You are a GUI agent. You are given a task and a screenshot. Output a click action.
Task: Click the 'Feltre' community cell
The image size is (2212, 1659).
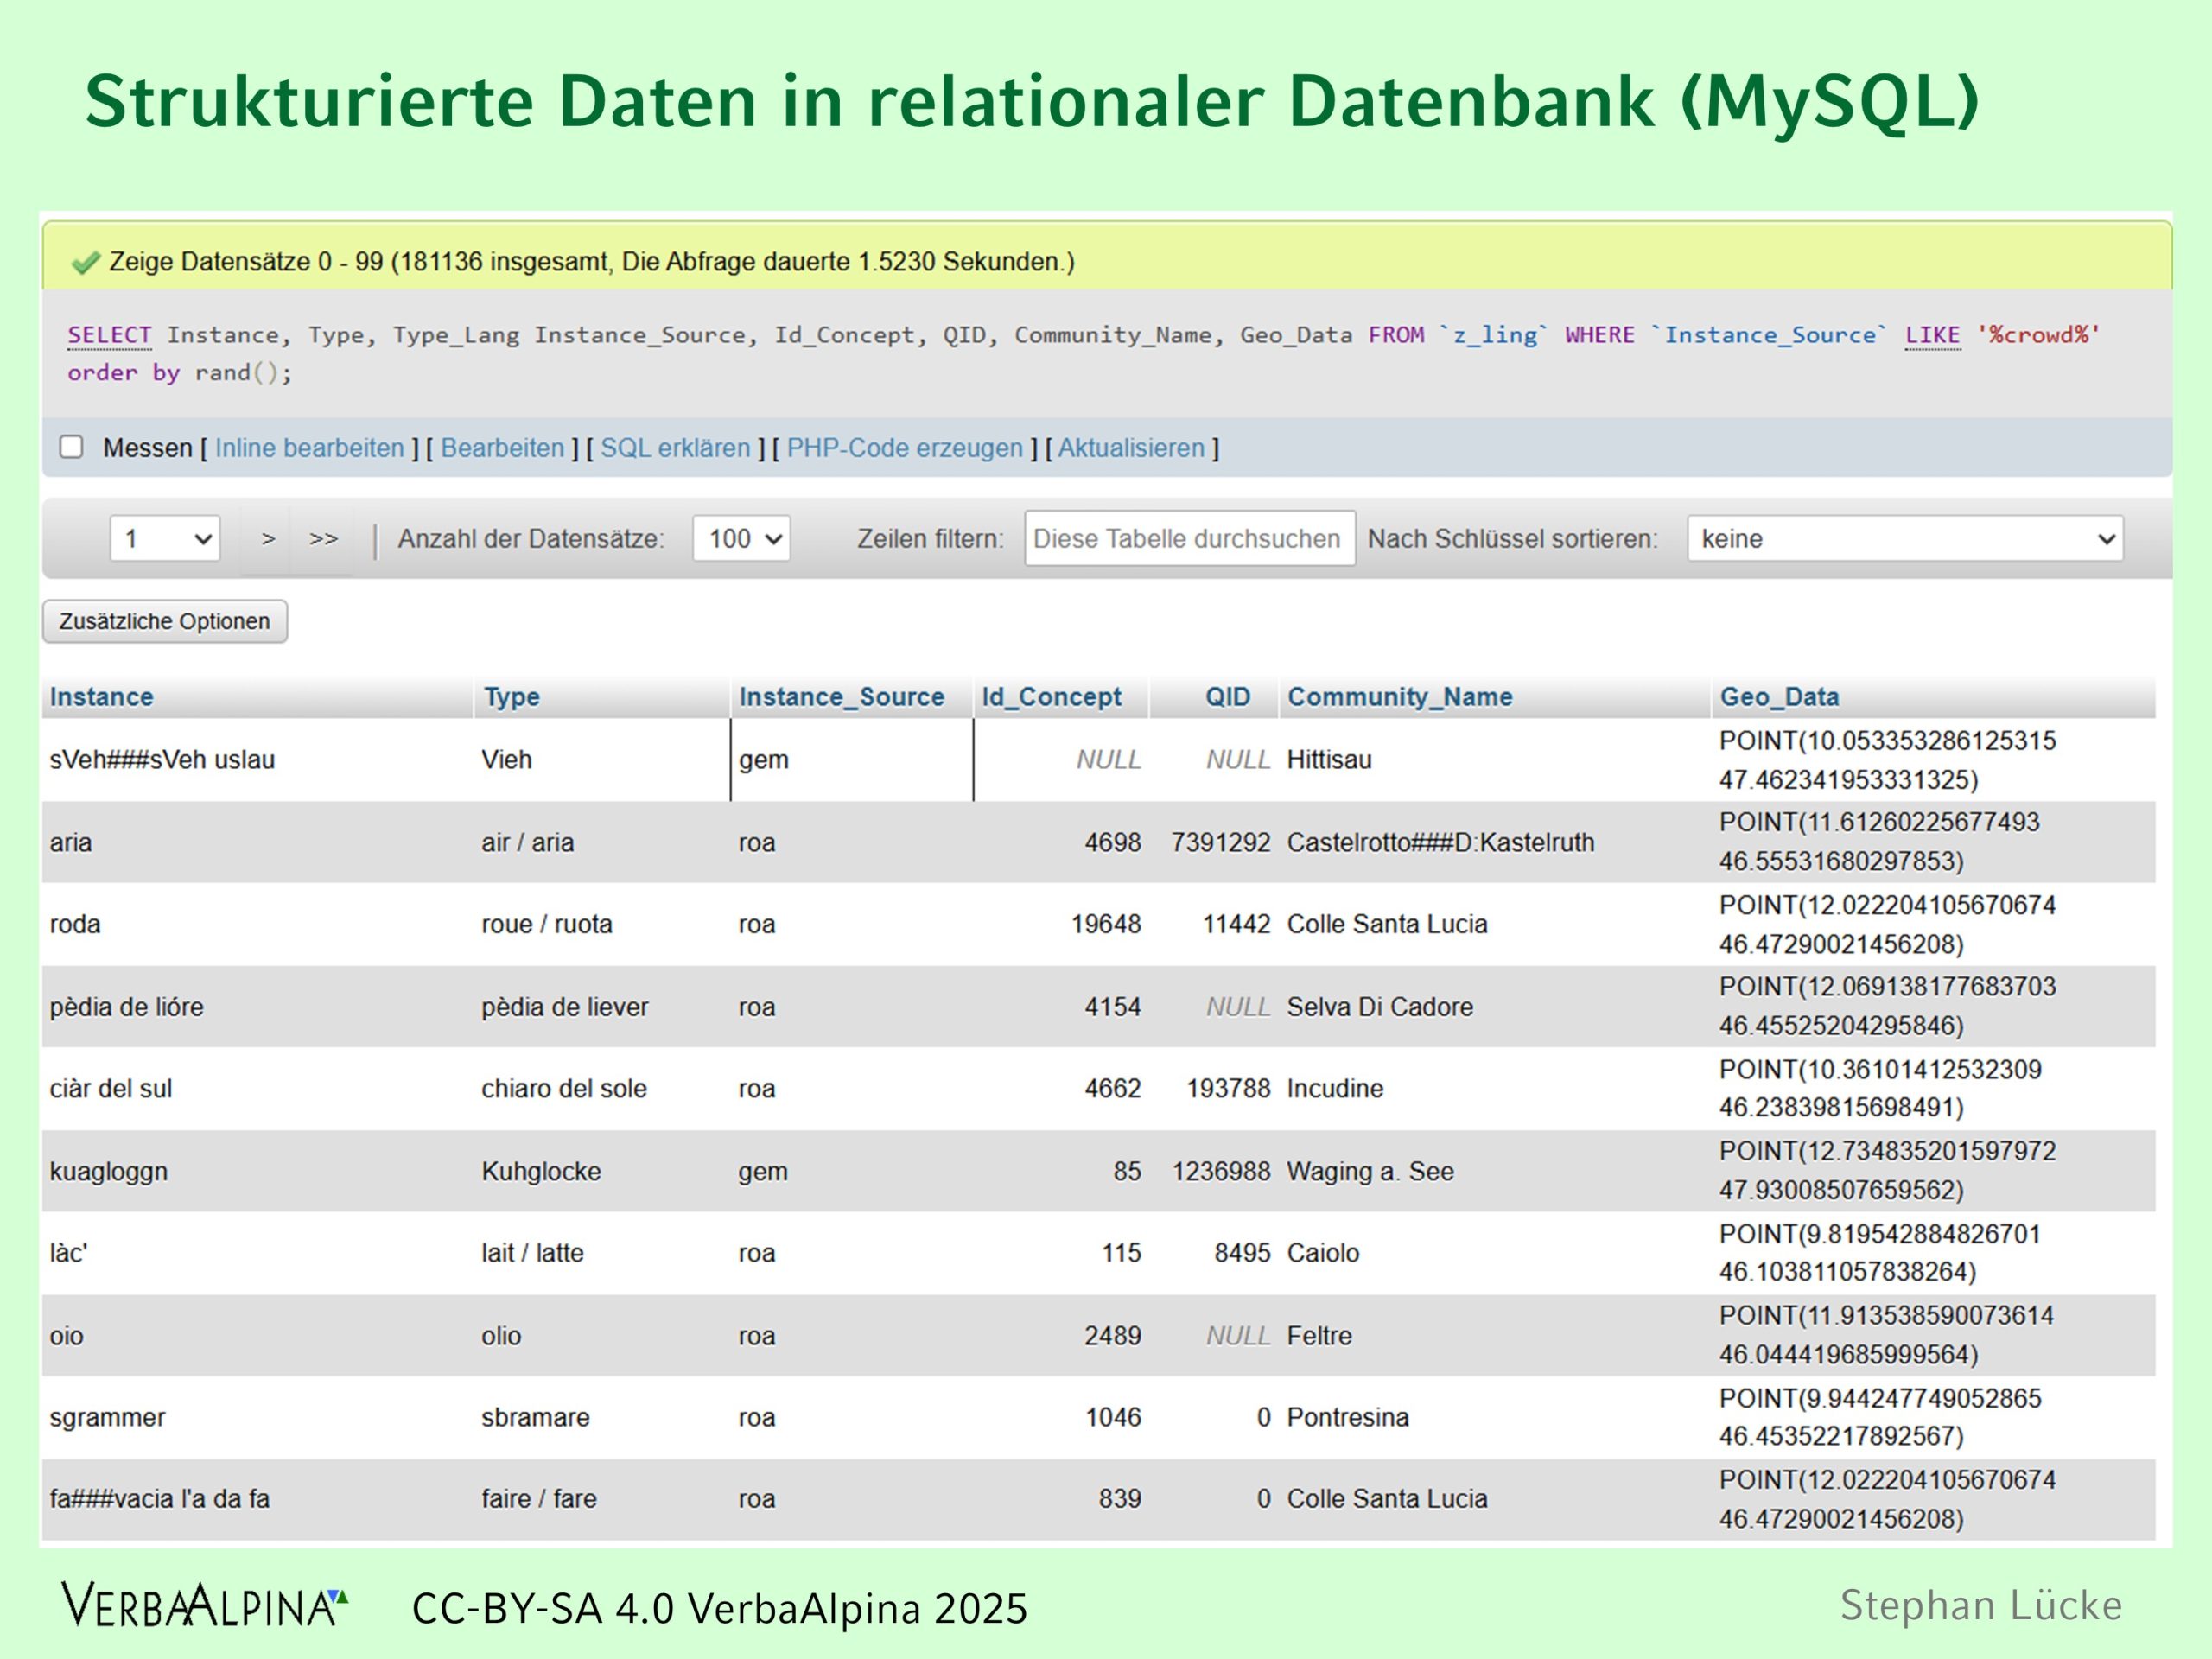[x=1495, y=1336]
